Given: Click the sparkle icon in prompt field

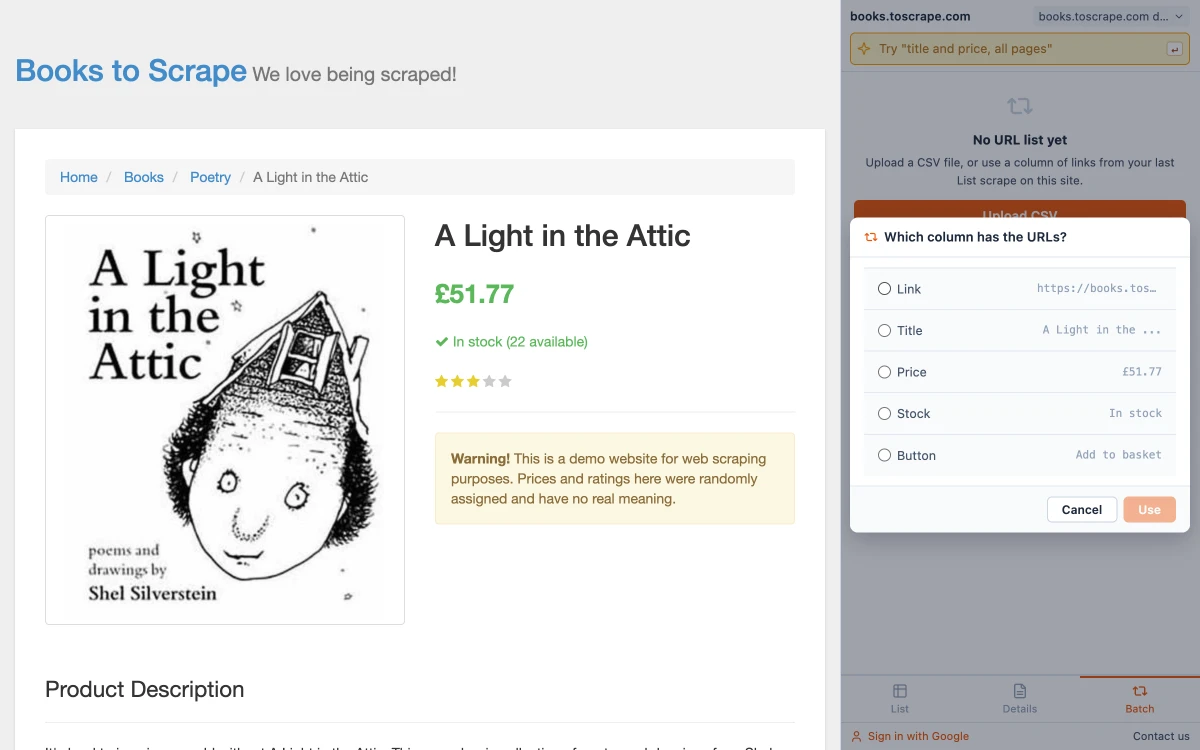Looking at the screenshot, I should click(865, 49).
